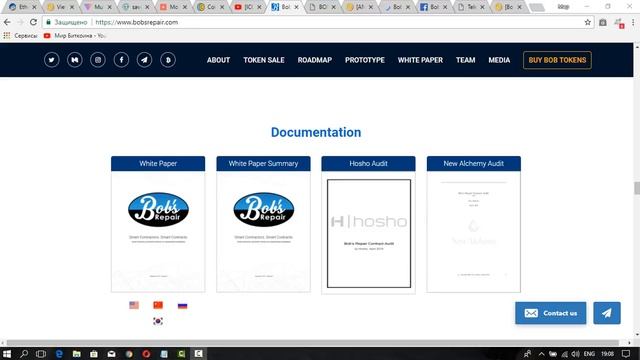
Task: Click the Documentation heading
Action: click(316, 132)
